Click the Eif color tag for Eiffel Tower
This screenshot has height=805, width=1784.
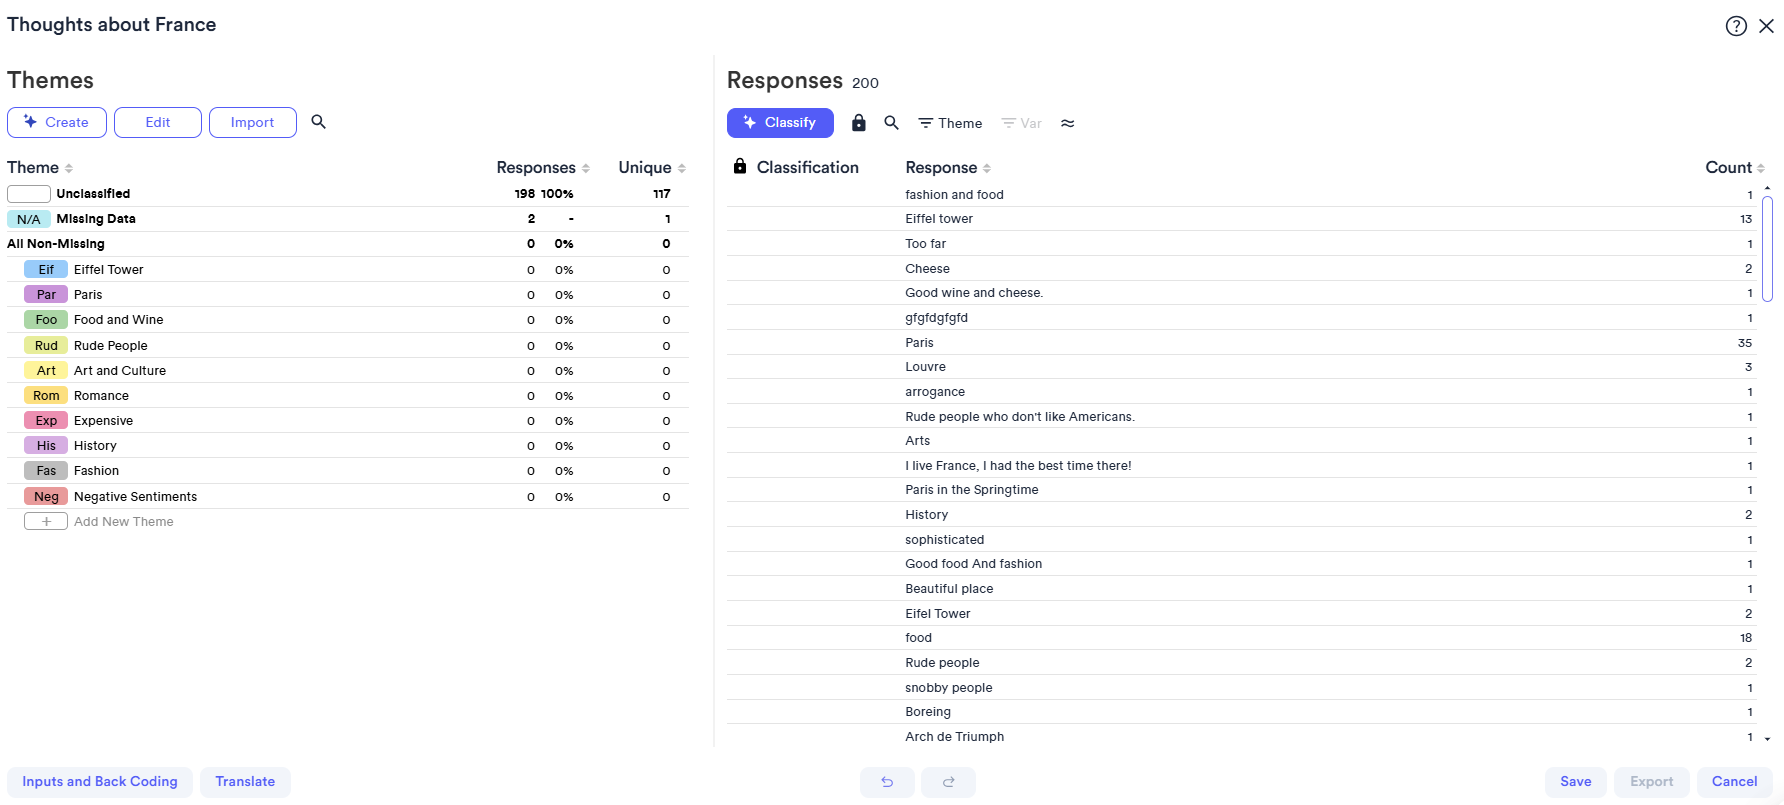46,270
